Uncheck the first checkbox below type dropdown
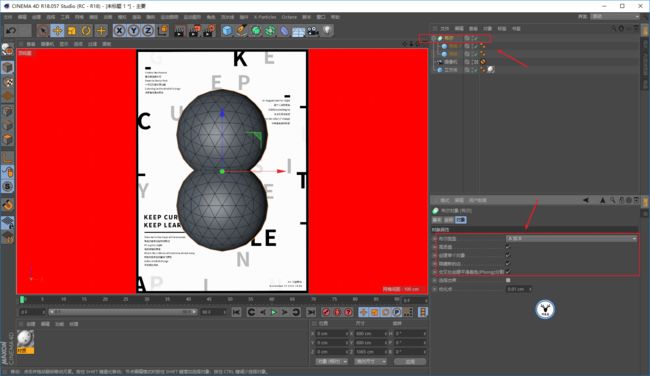This screenshot has width=650, height=376. [508, 247]
